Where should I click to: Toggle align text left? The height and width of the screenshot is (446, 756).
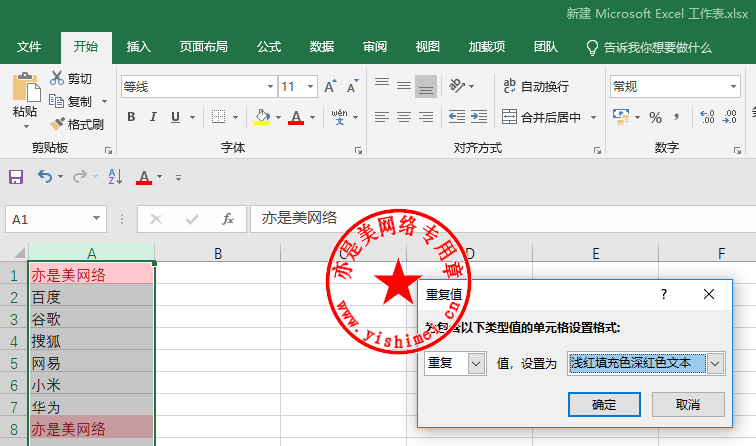pyautogui.click(x=382, y=117)
